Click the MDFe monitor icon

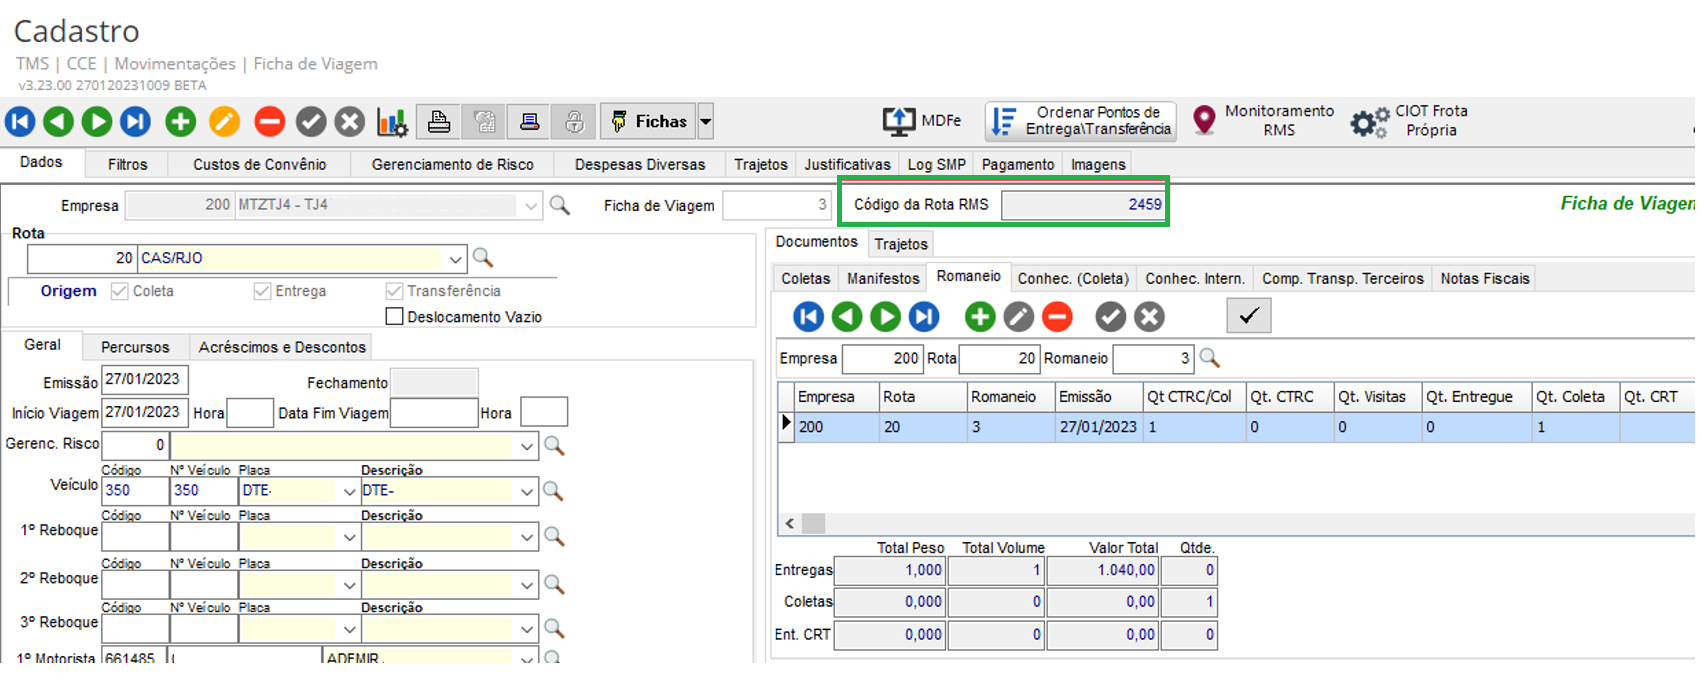point(898,121)
